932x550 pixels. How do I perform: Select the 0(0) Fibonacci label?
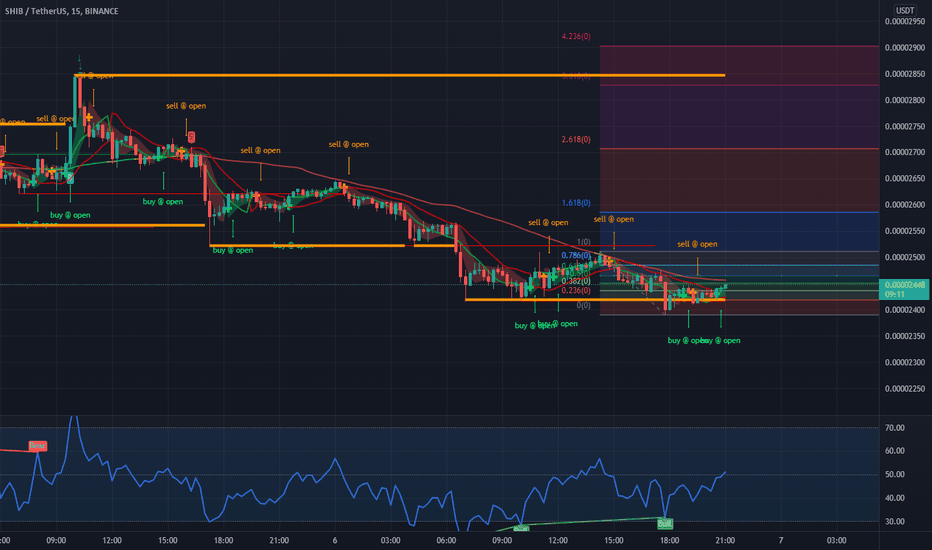click(x=583, y=305)
